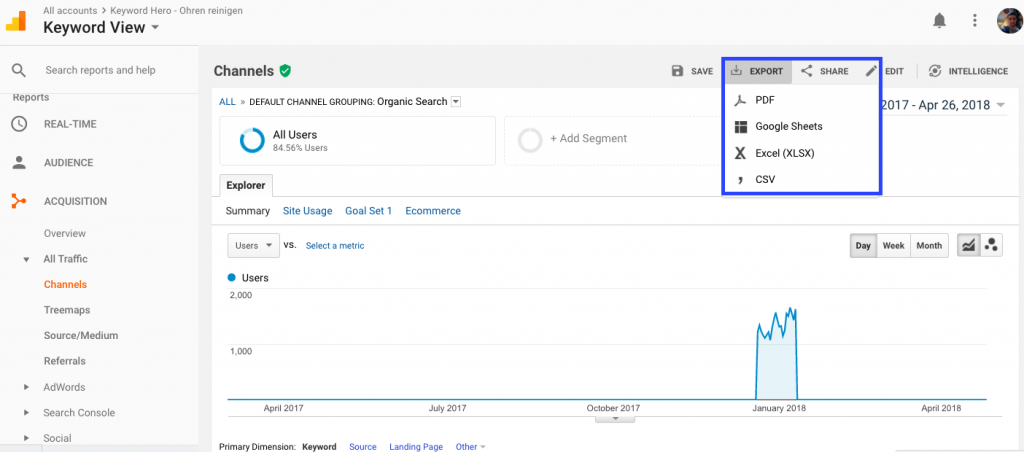Open the Channels report in sidebar
This screenshot has height=452, width=1024.
point(65,284)
